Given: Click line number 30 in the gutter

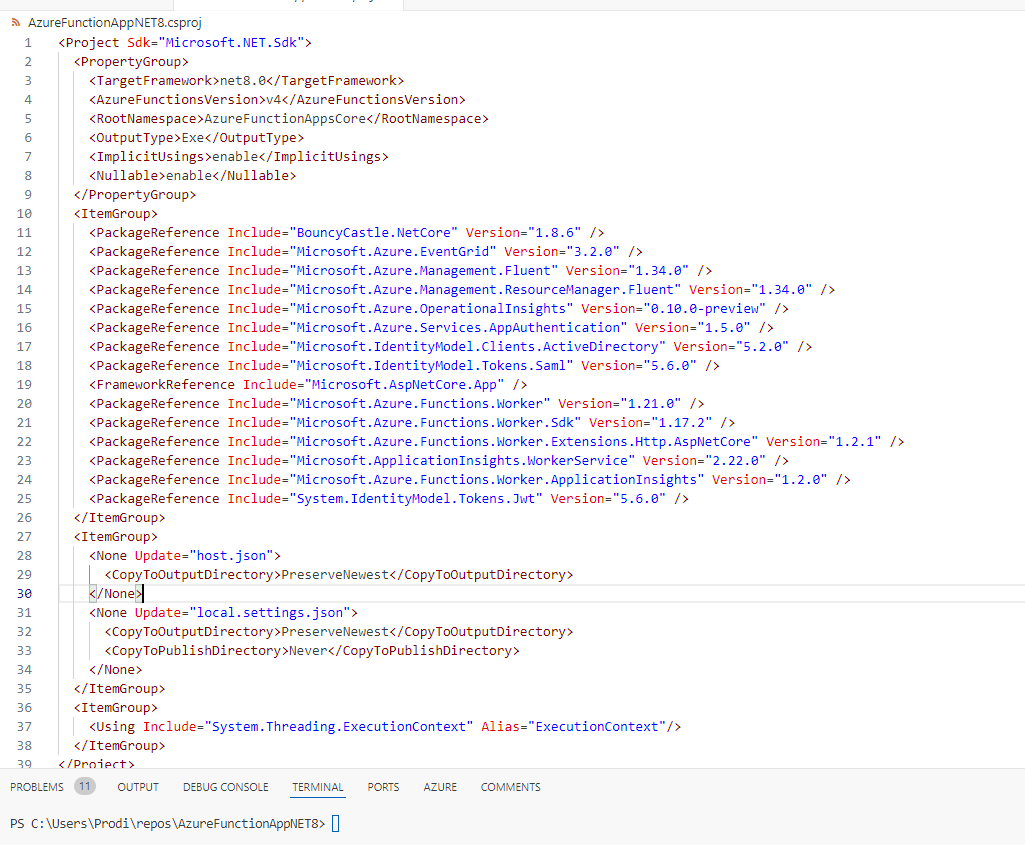Looking at the screenshot, I should pyautogui.click(x=25, y=593).
